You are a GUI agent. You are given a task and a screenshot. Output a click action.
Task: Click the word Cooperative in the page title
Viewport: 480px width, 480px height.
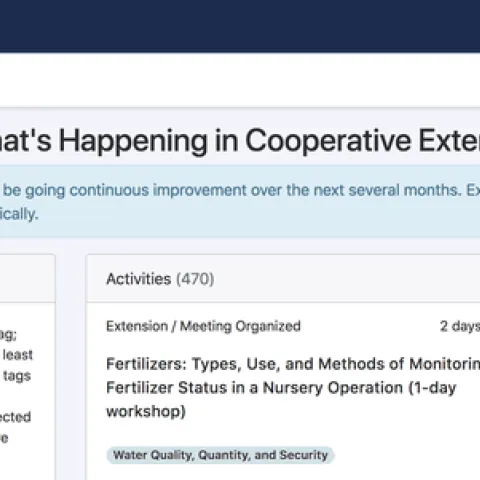pos(328,141)
